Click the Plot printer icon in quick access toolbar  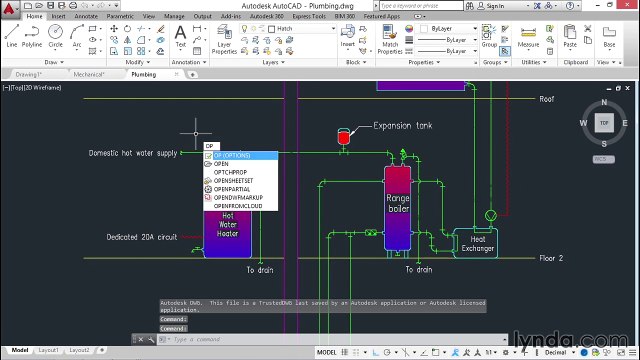click(73, 6)
